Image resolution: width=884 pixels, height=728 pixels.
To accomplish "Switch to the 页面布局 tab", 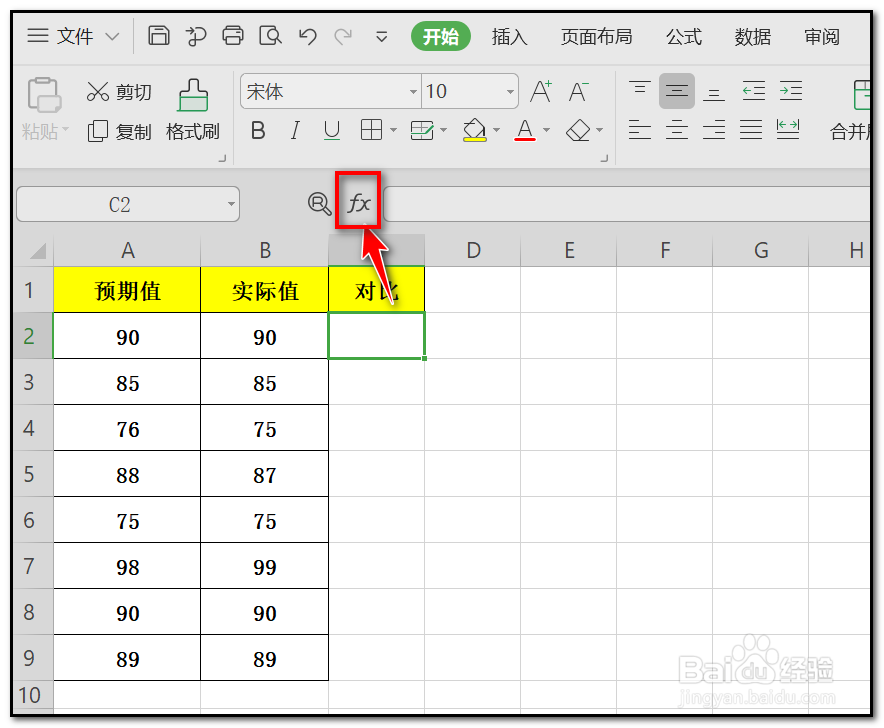I will 596,37.
